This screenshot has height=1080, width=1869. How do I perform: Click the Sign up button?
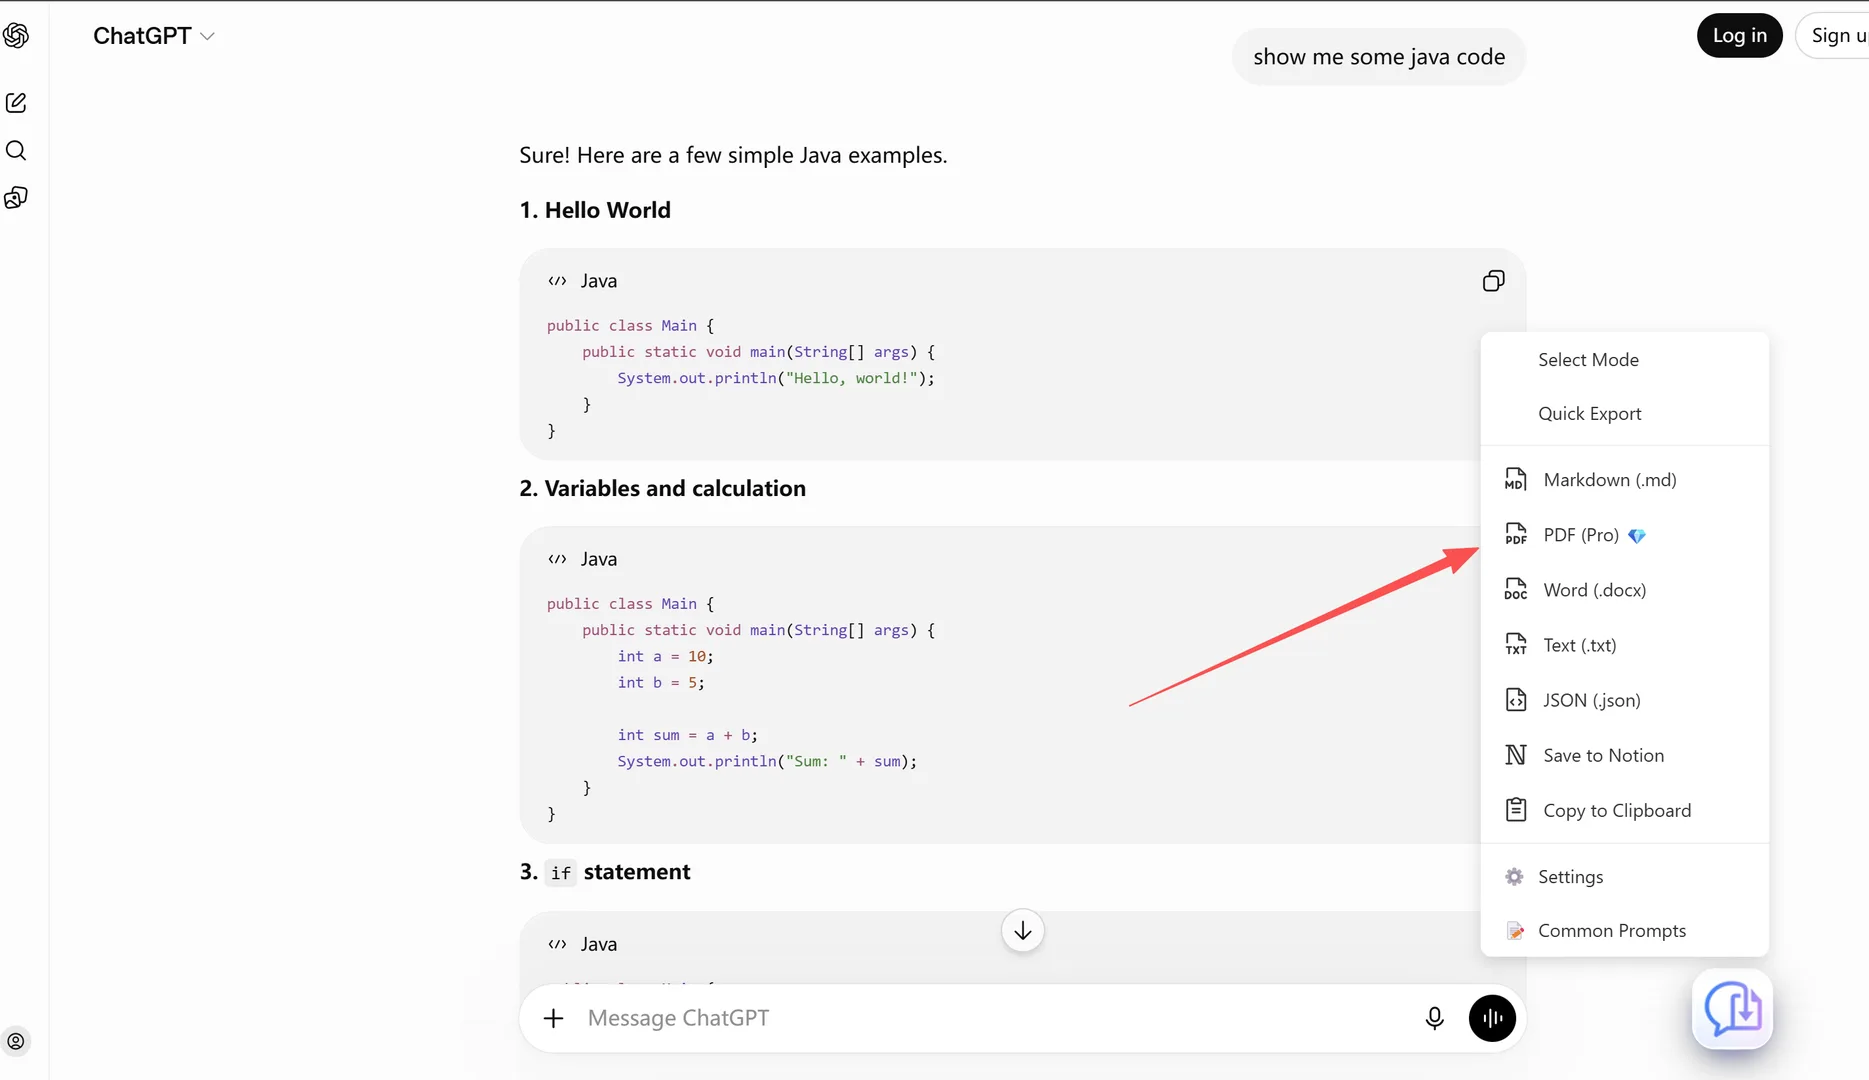(x=1835, y=36)
